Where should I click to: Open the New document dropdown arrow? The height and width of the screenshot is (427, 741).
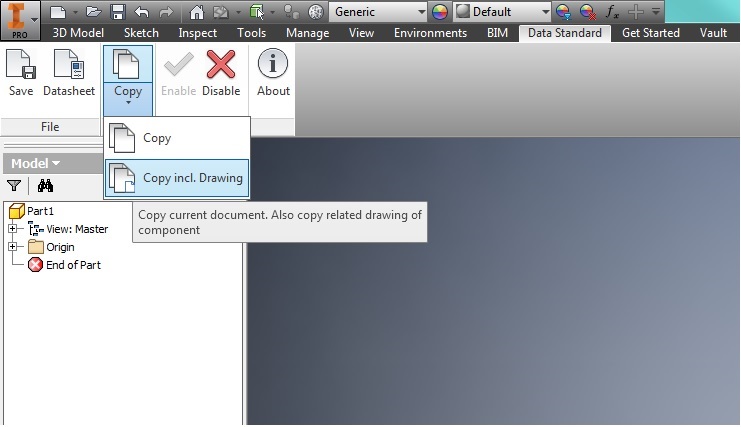coord(75,12)
